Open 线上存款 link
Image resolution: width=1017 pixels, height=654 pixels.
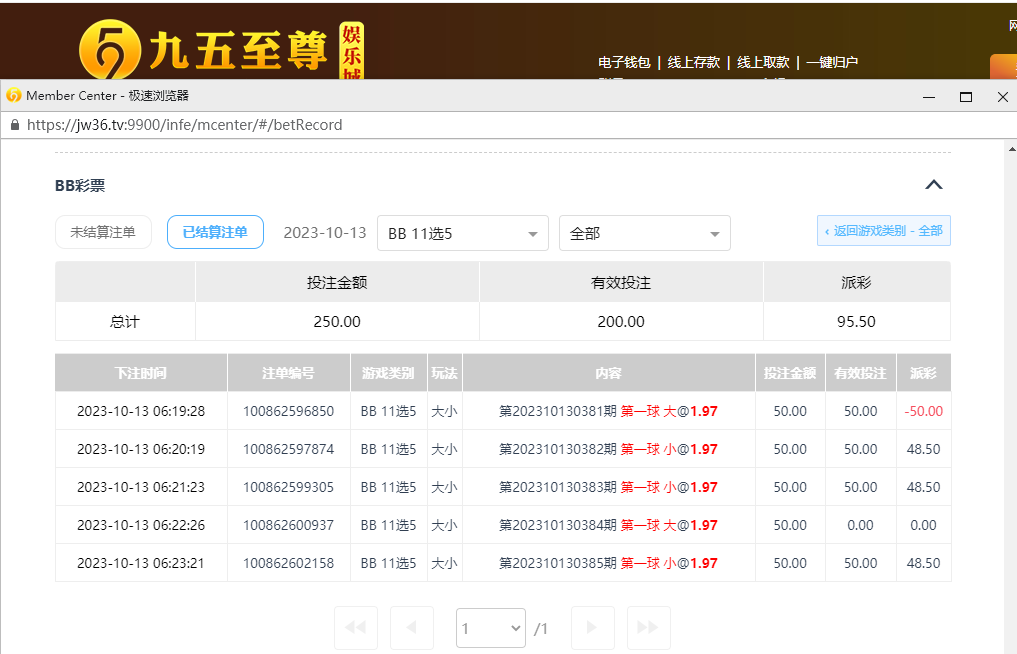coord(693,62)
